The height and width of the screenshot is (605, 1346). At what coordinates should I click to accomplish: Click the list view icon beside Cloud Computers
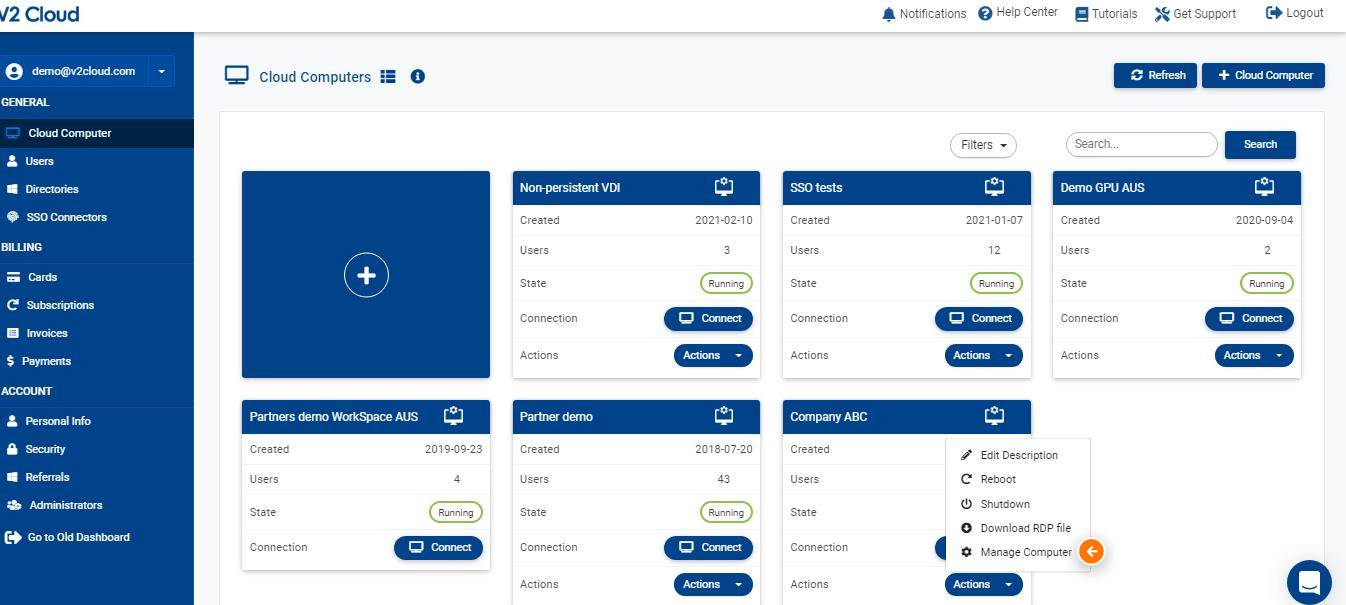coord(388,77)
